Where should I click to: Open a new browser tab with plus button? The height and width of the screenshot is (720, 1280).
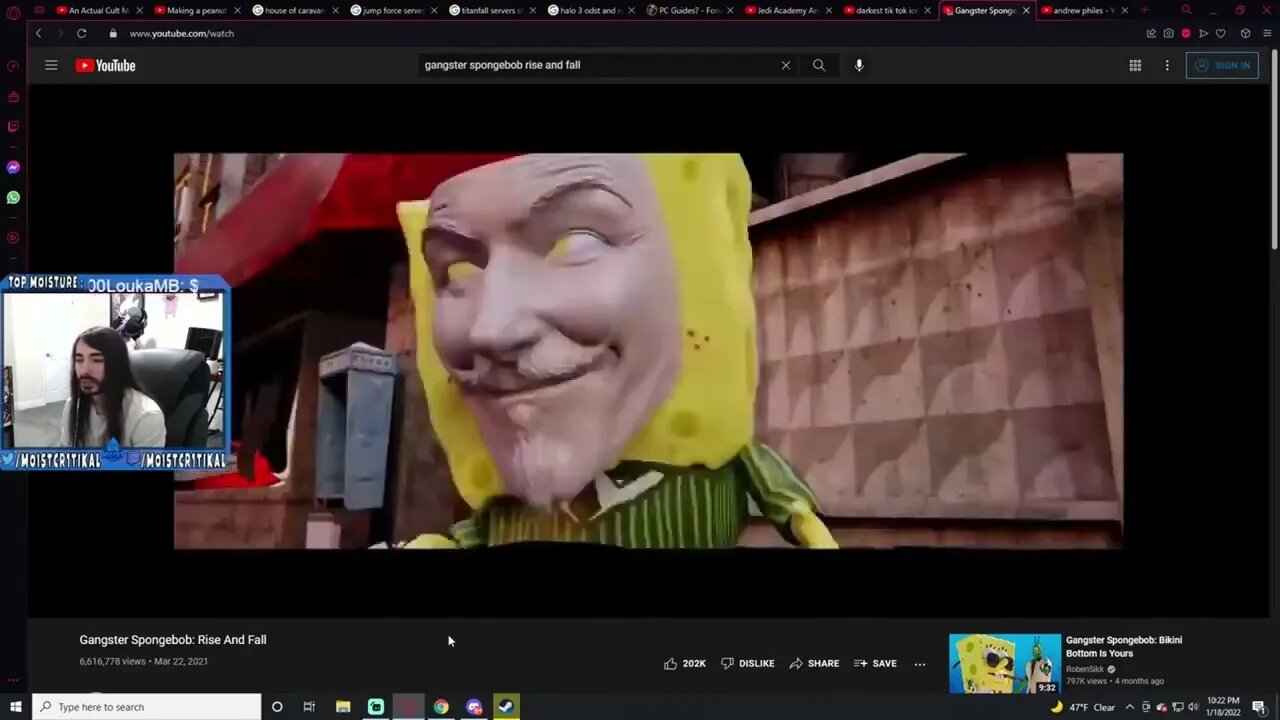point(1144,10)
